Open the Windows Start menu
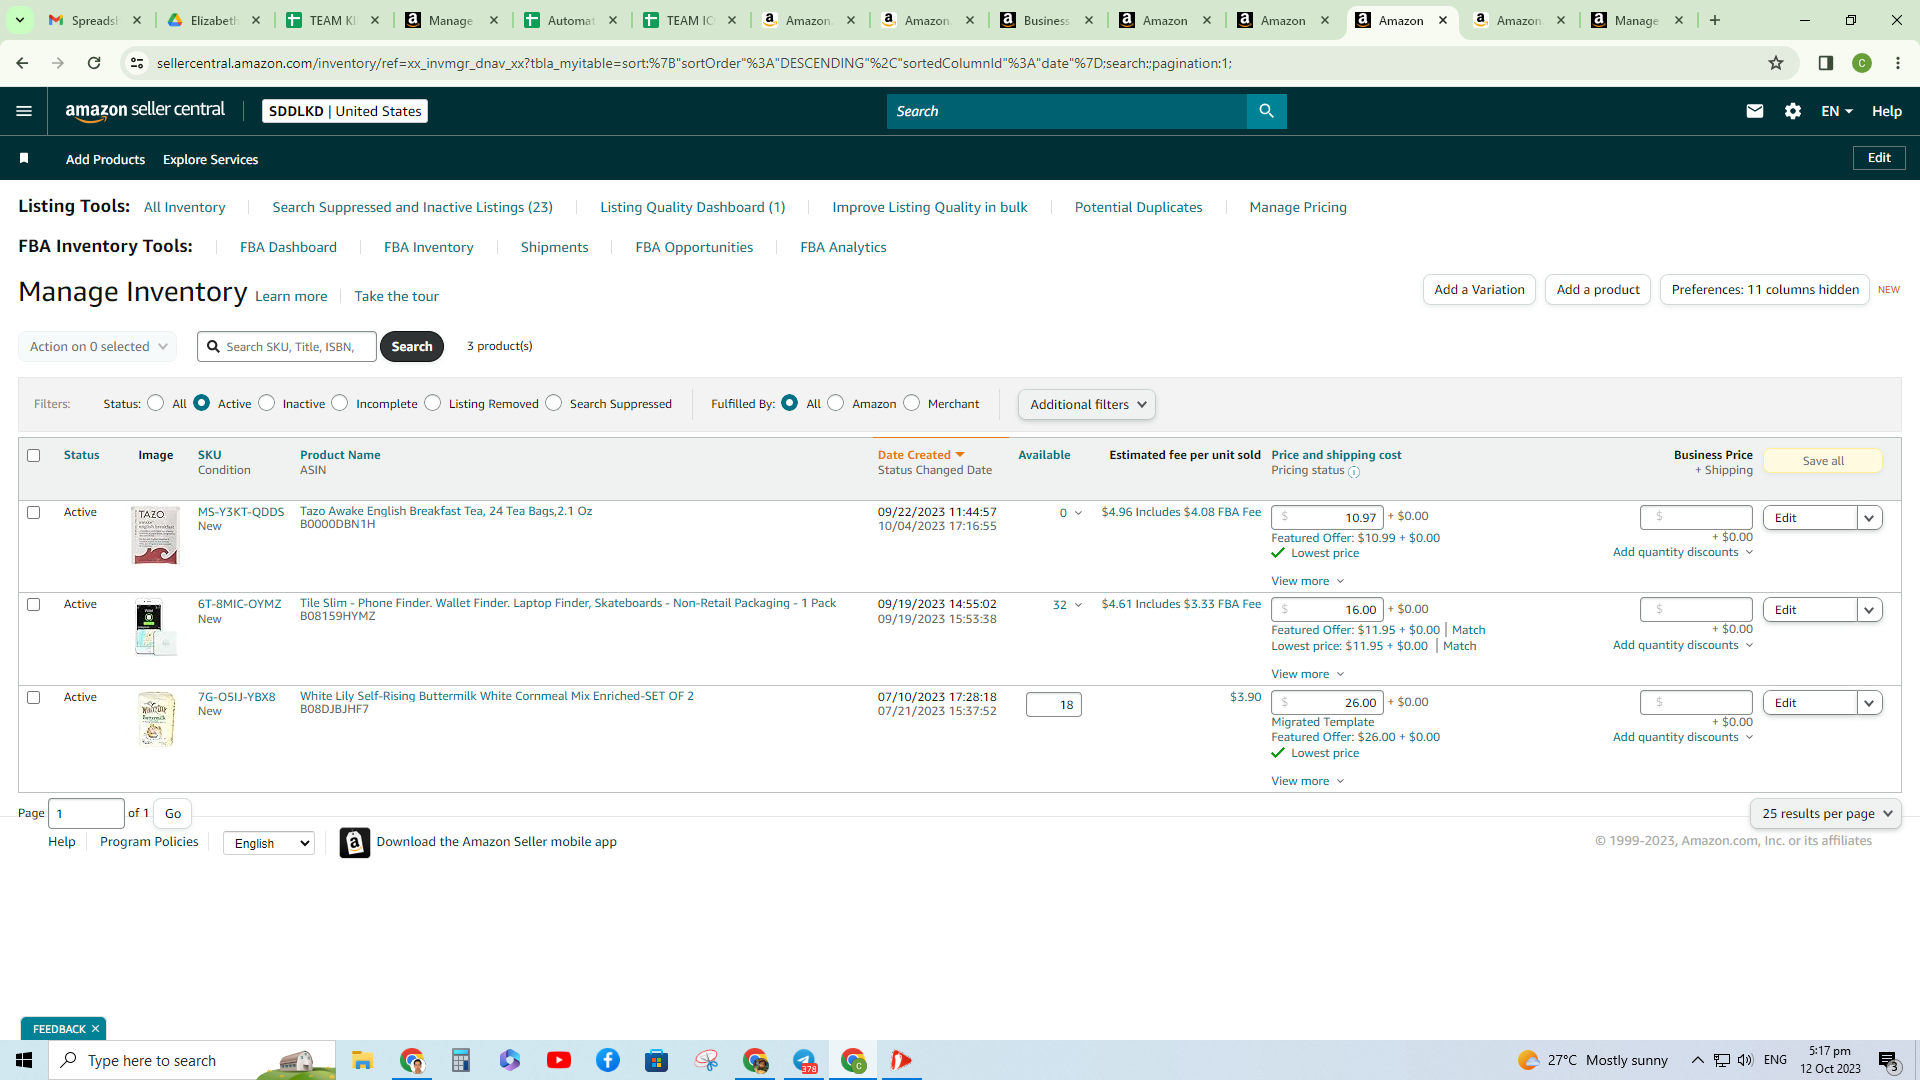Viewport: 1920px width, 1080px height. 24,1060
